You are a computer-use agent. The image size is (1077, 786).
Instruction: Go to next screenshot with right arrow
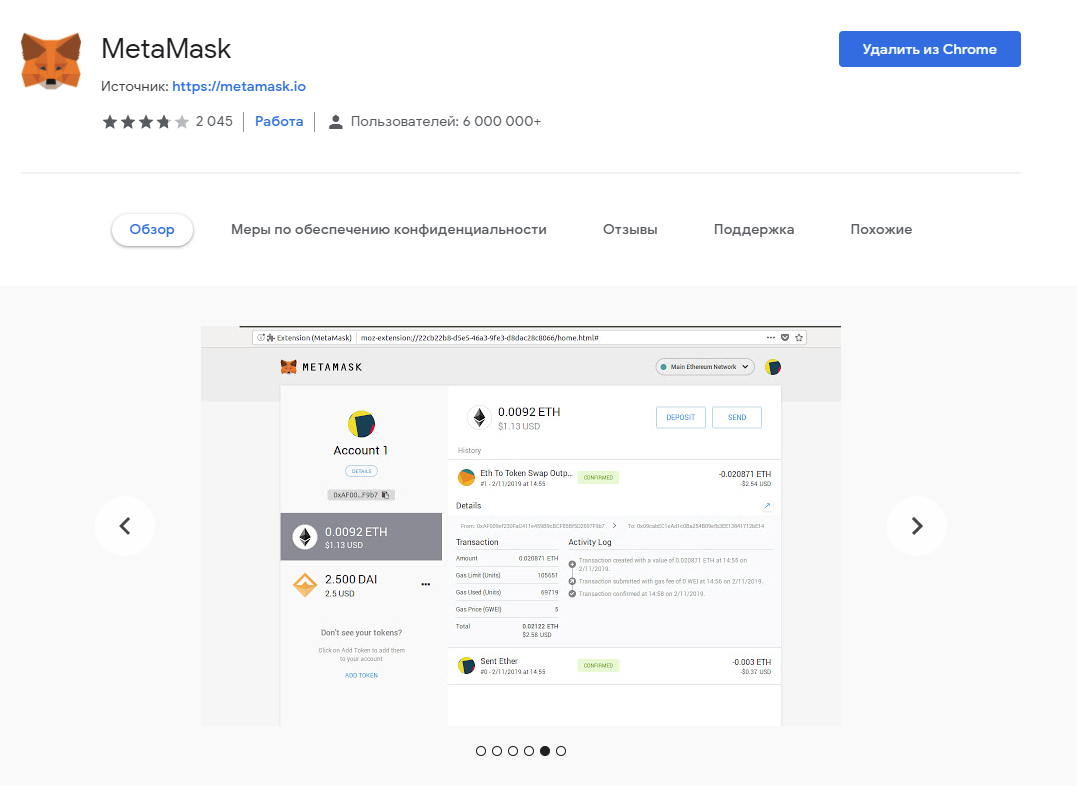(x=917, y=526)
